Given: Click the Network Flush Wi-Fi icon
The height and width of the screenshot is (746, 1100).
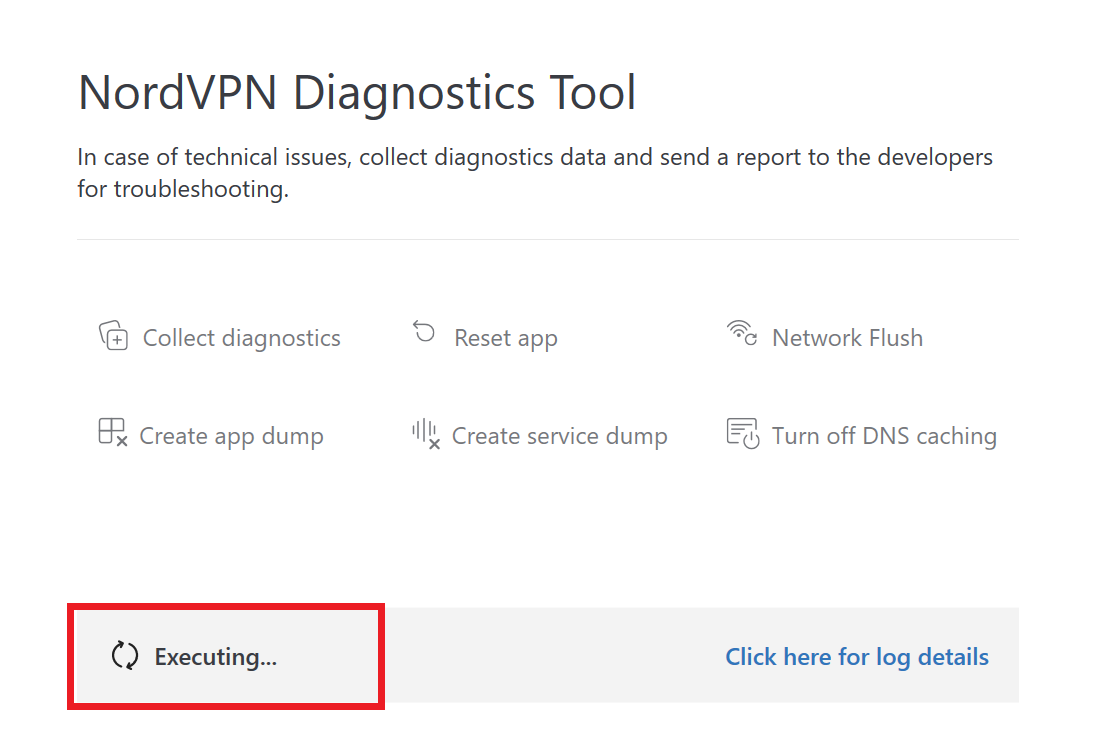Looking at the screenshot, I should pyautogui.click(x=741, y=333).
